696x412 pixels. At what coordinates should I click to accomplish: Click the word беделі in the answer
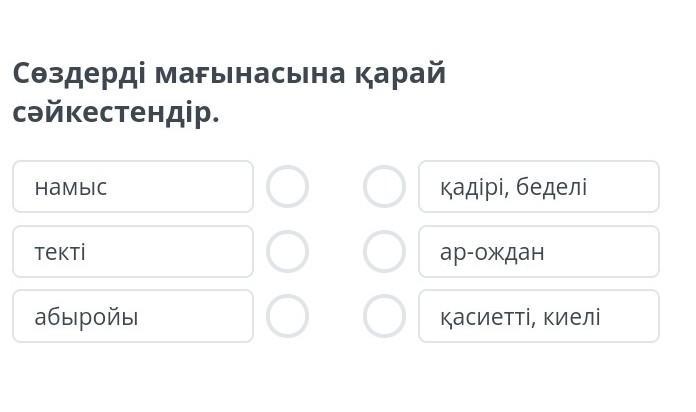tap(552, 187)
